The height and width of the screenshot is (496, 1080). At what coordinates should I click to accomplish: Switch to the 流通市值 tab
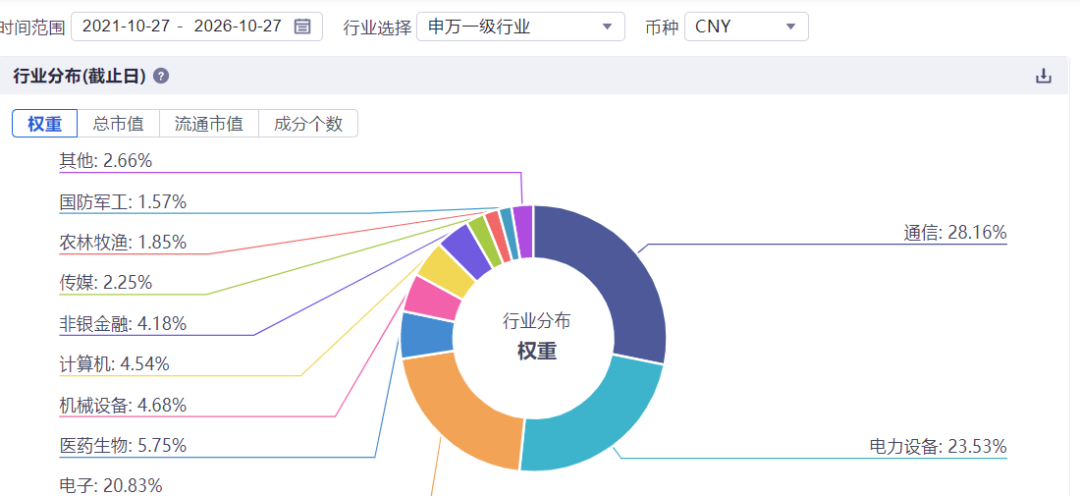click(x=209, y=124)
